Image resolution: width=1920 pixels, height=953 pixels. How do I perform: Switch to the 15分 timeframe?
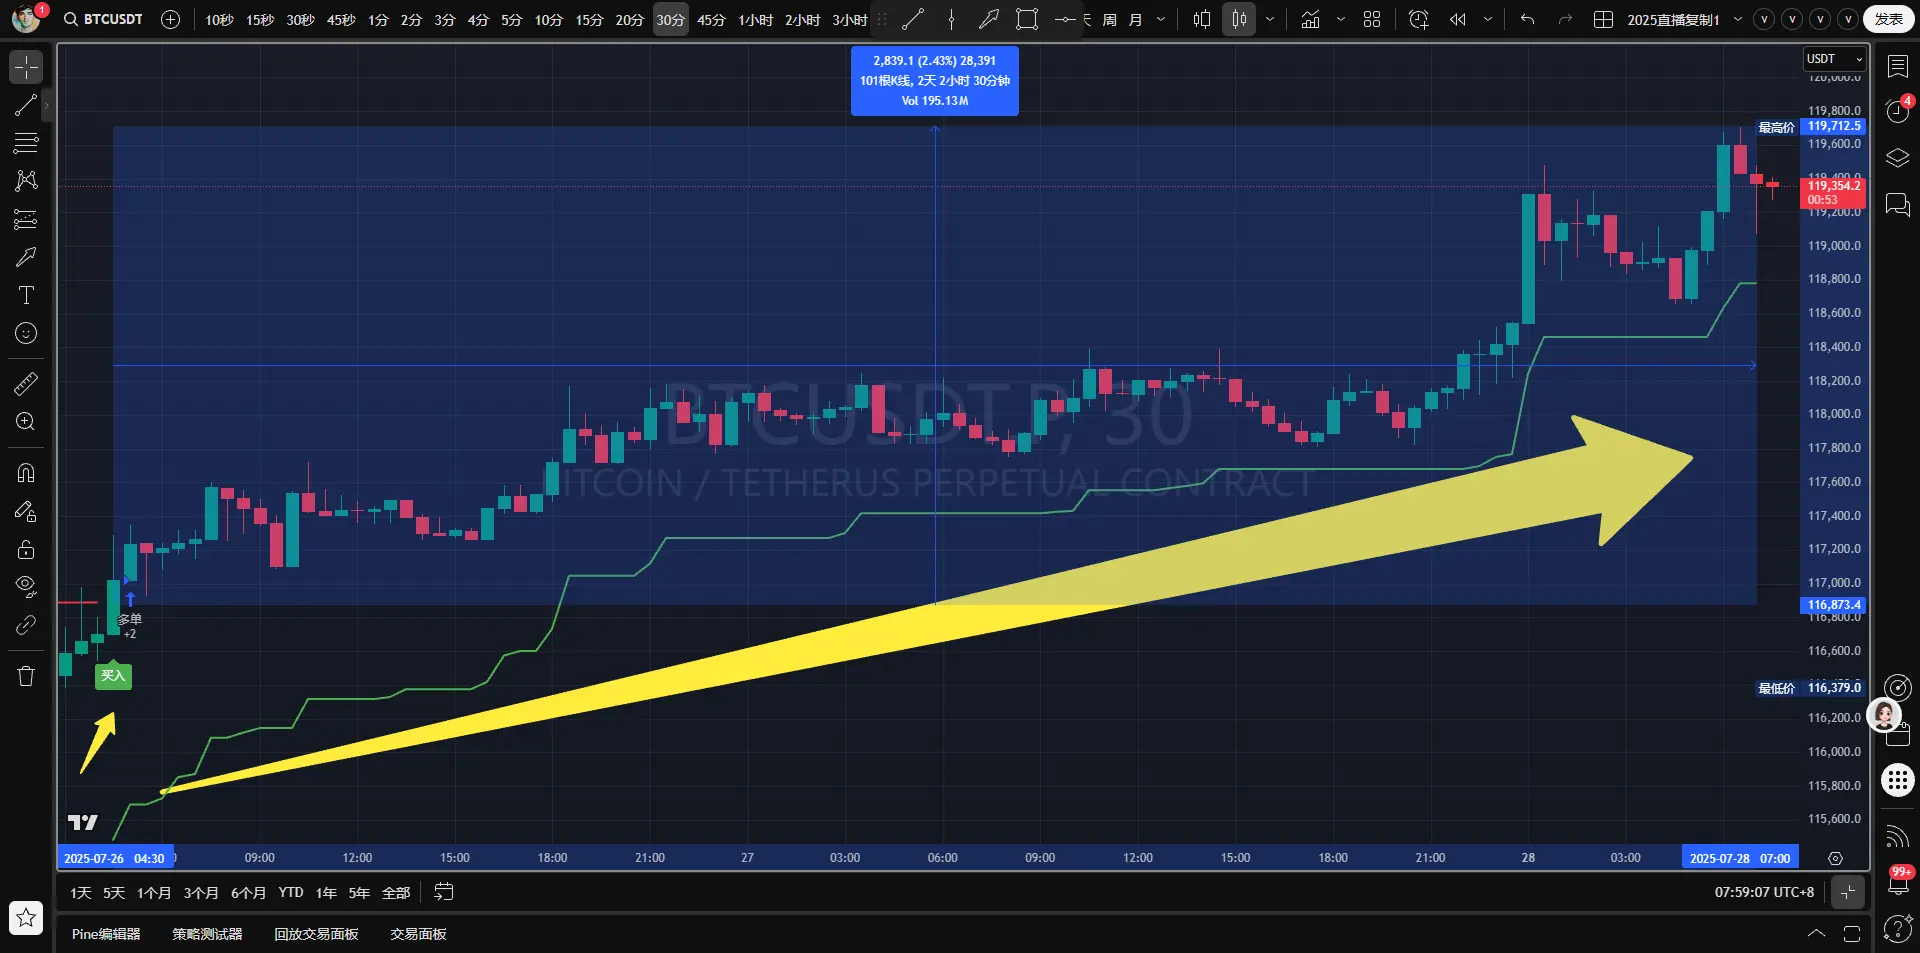tap(589, 20)
